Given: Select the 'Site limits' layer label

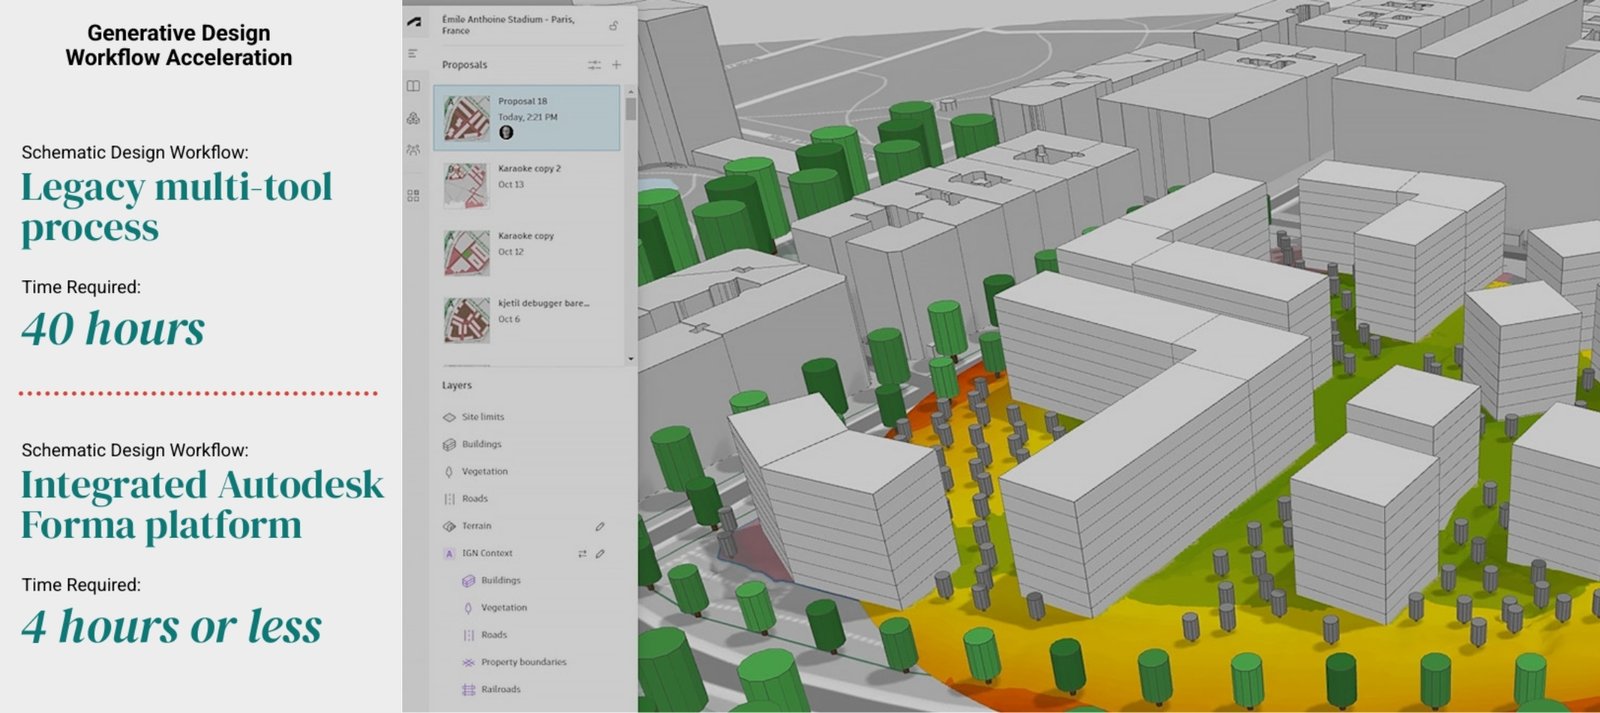Looking at the screenshot, I should coord(483,417).
